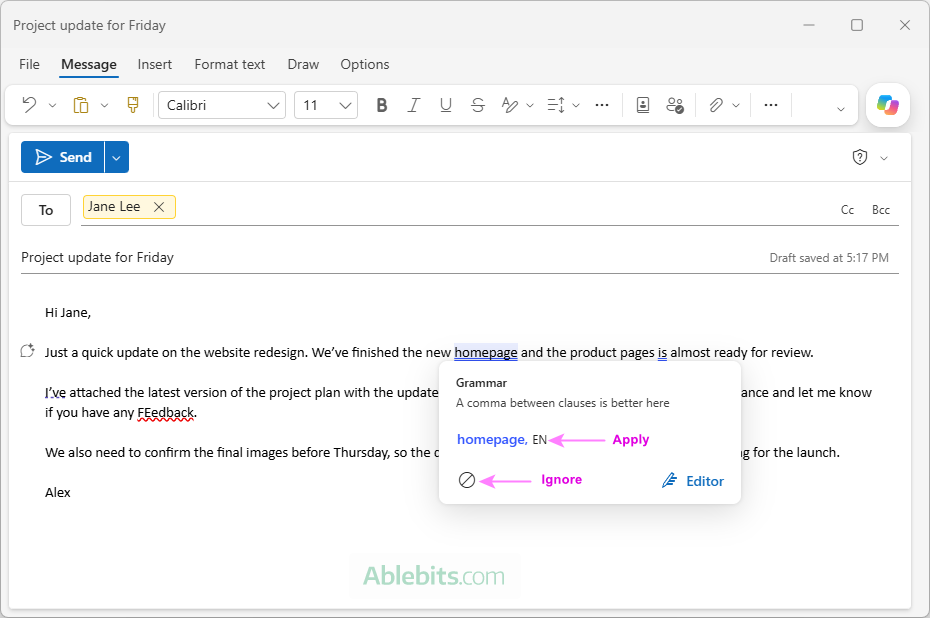
Task: Minimize the message window
Action: 808,25
